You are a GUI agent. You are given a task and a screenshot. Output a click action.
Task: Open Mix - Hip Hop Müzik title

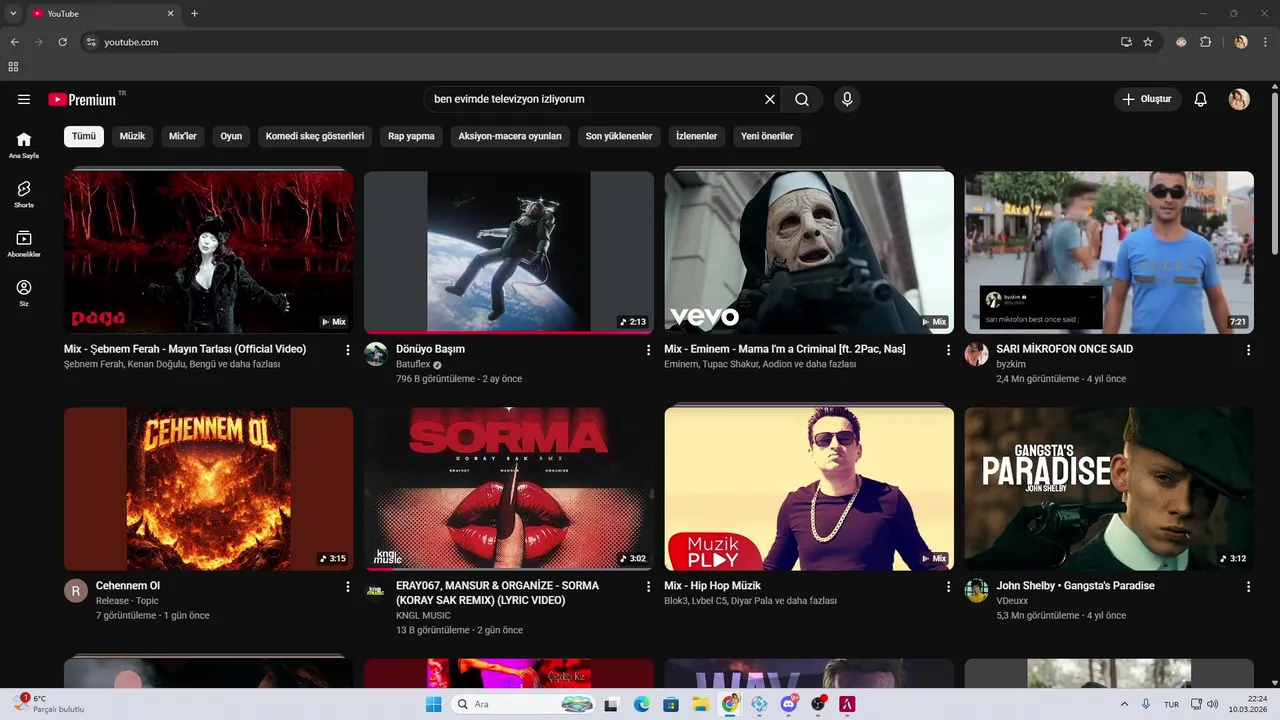pyautogui.click(x=712, y=585)
